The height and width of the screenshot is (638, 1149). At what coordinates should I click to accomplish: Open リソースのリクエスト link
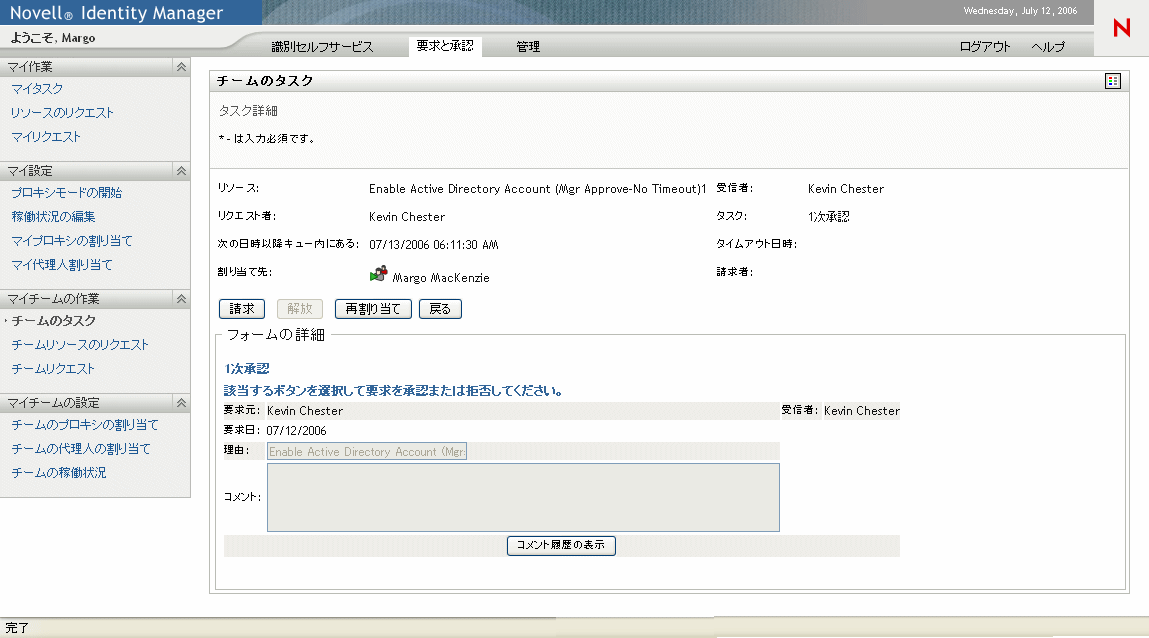click(62, 113)
